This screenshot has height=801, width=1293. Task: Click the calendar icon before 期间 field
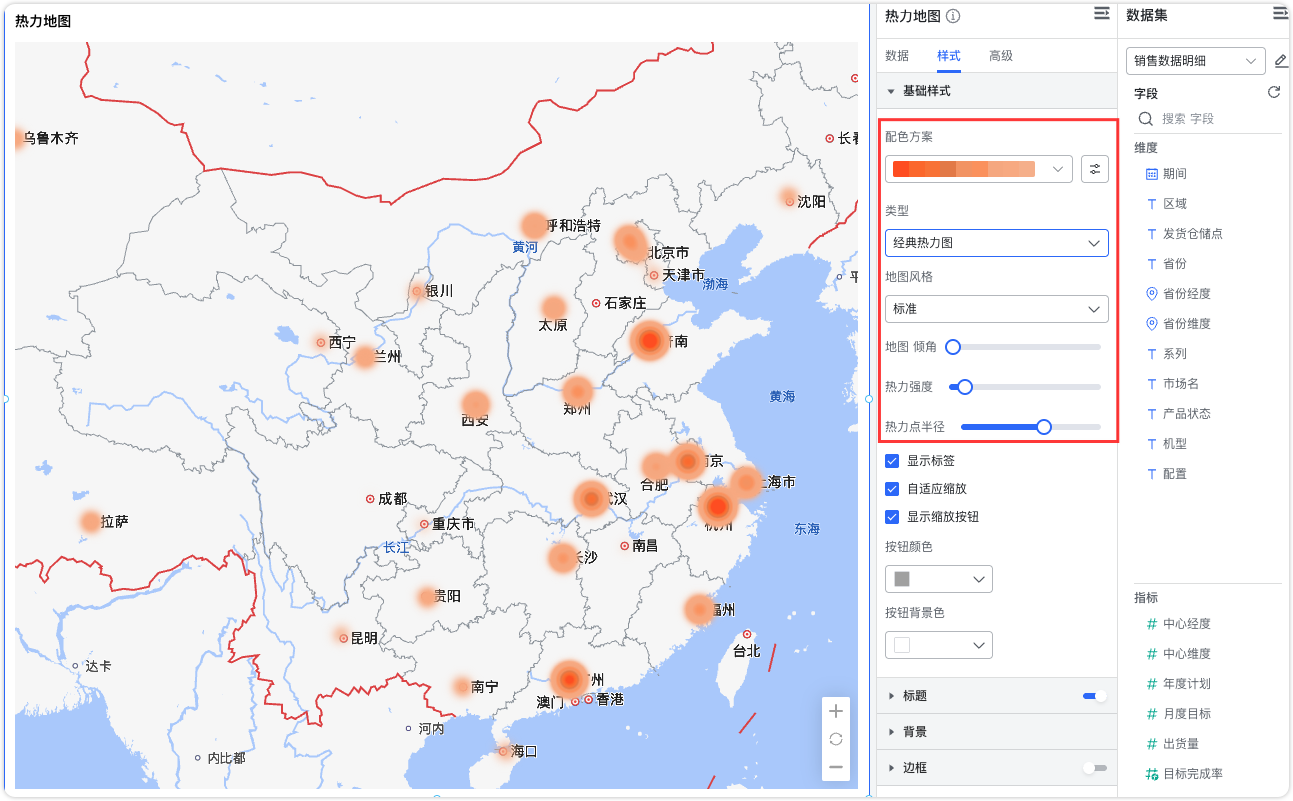coord(1150,173)
